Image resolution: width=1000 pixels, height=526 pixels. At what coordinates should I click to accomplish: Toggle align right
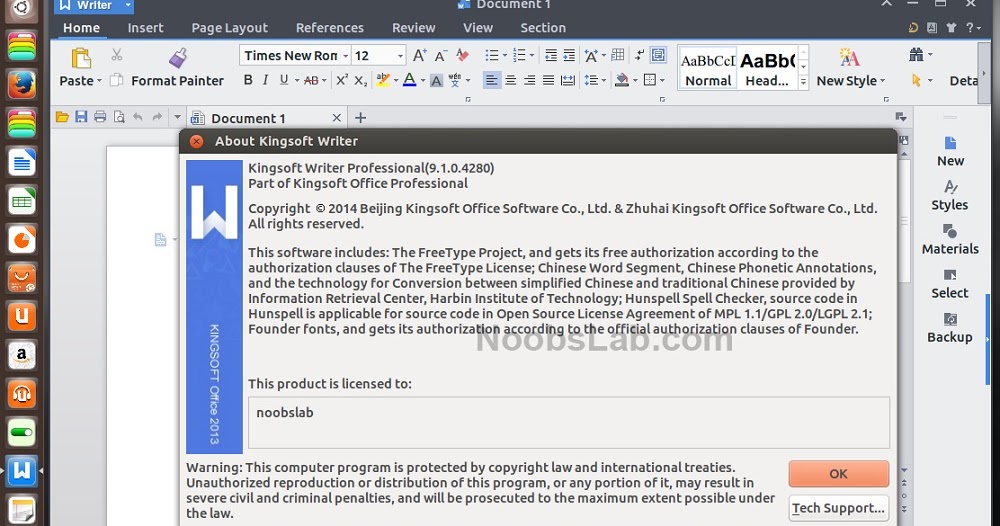click(x=529, y=80)
